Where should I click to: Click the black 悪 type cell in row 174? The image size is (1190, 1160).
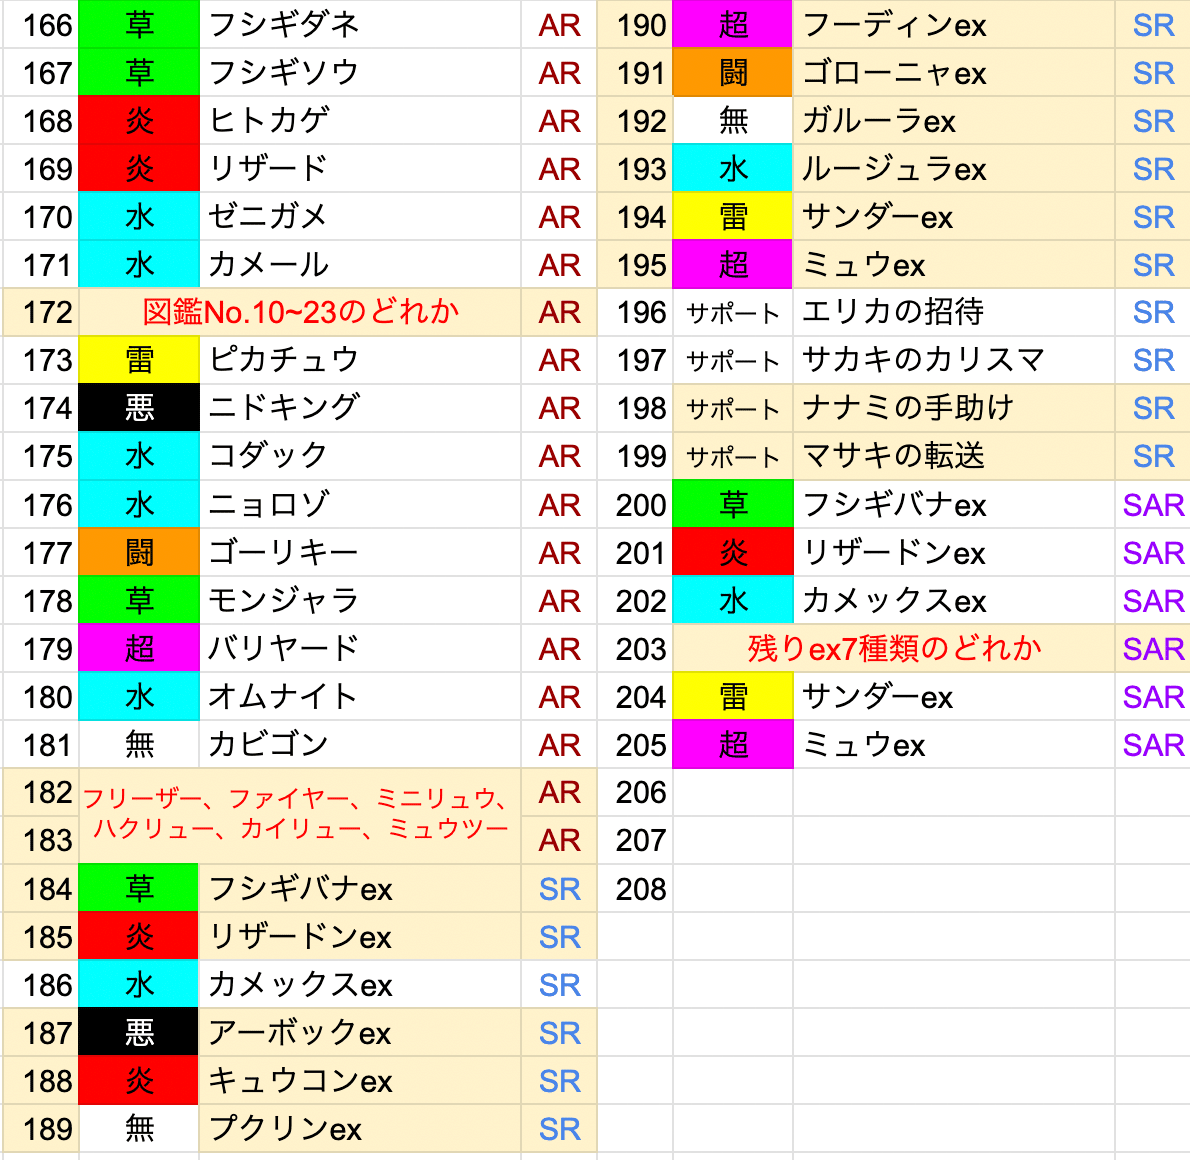click(x=140, y=408)
